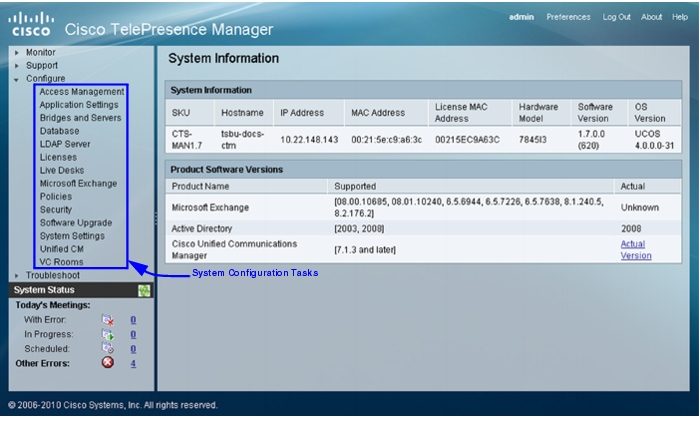
Task: Click the With Error meetings icon
Action: [107, 320]
